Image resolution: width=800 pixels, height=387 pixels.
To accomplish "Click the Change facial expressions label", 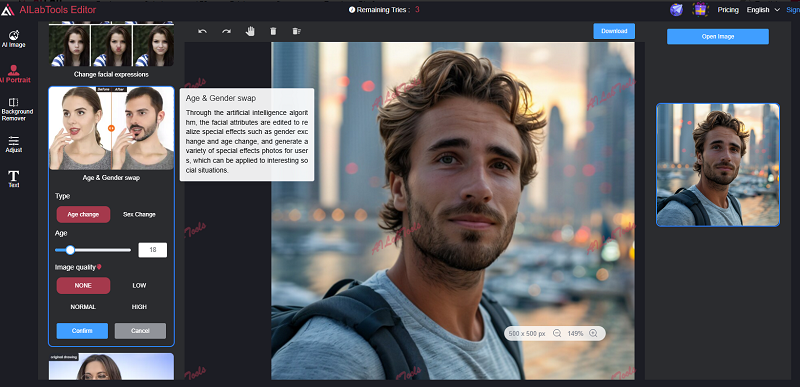I will click(111, 74).
